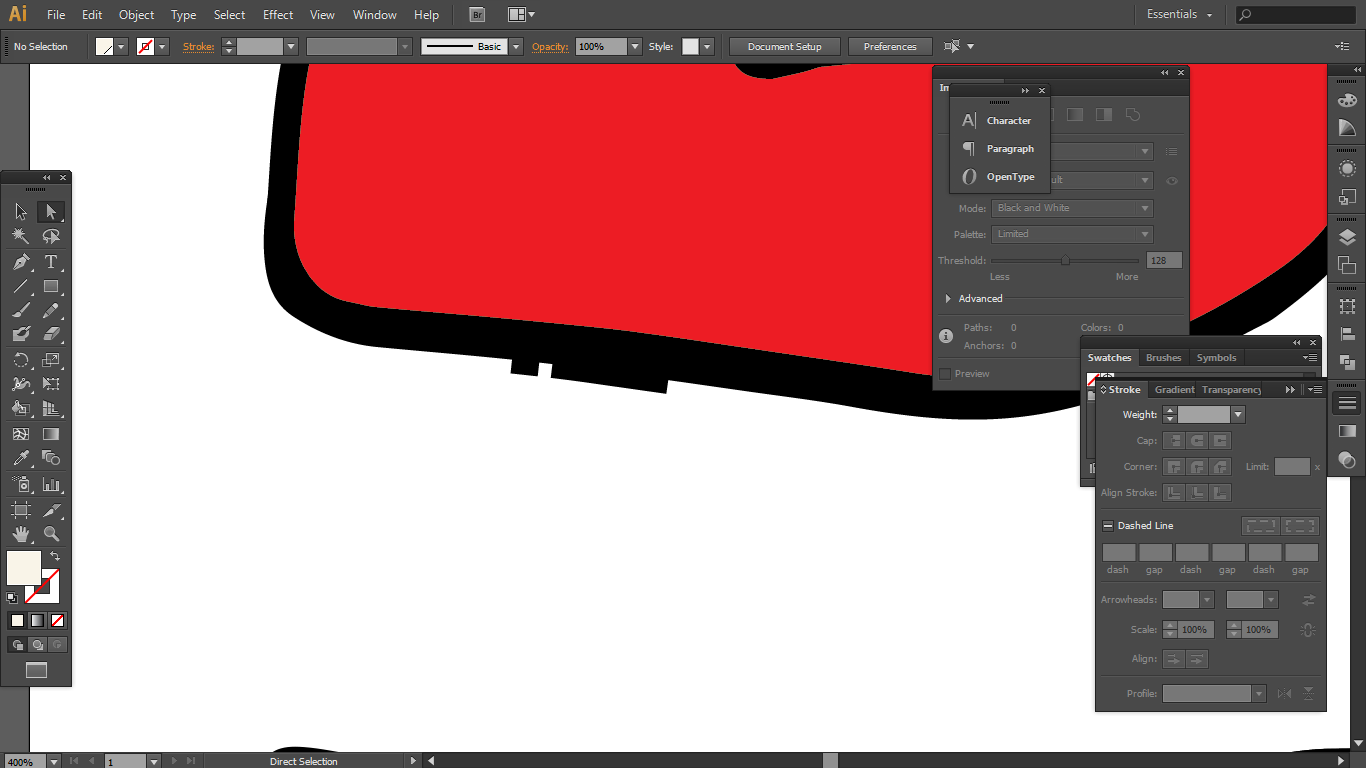This screenshot has height=768, width=1366.
Task: Click the Document Setup button
Action: click(785, 47)
